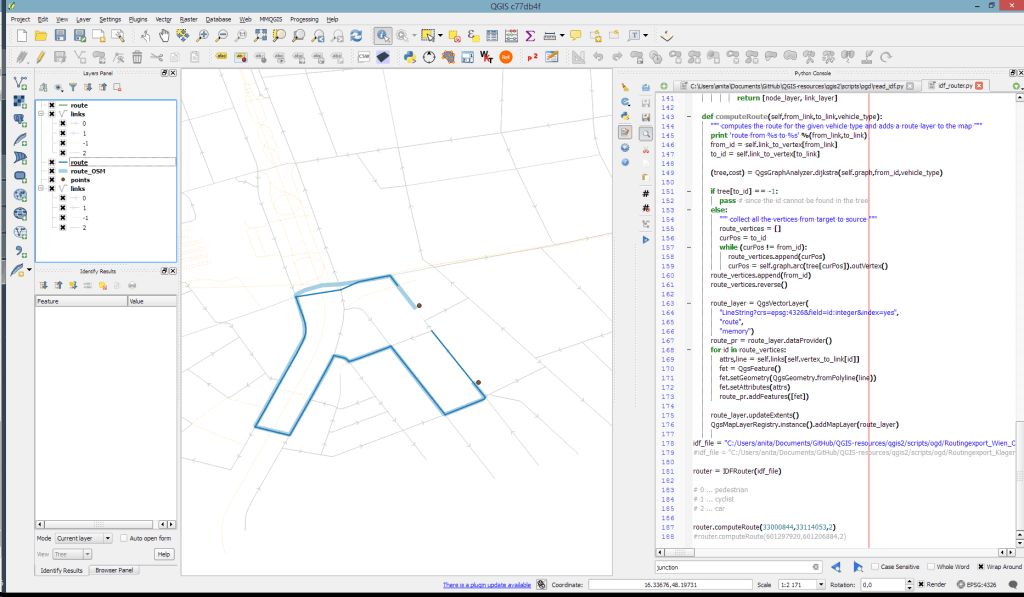1024x597 pixels.
Task: Select the Identify Features tool
Action: [x=383, y=36]
